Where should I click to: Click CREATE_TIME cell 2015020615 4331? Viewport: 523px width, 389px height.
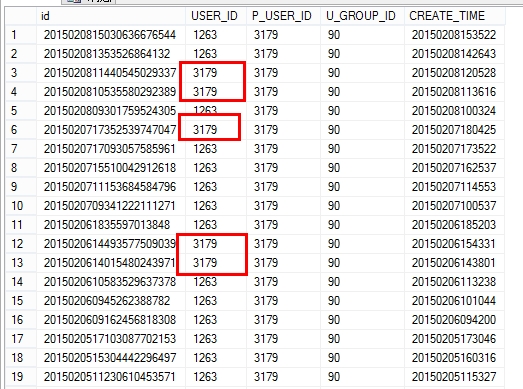(x=454, y=244)
